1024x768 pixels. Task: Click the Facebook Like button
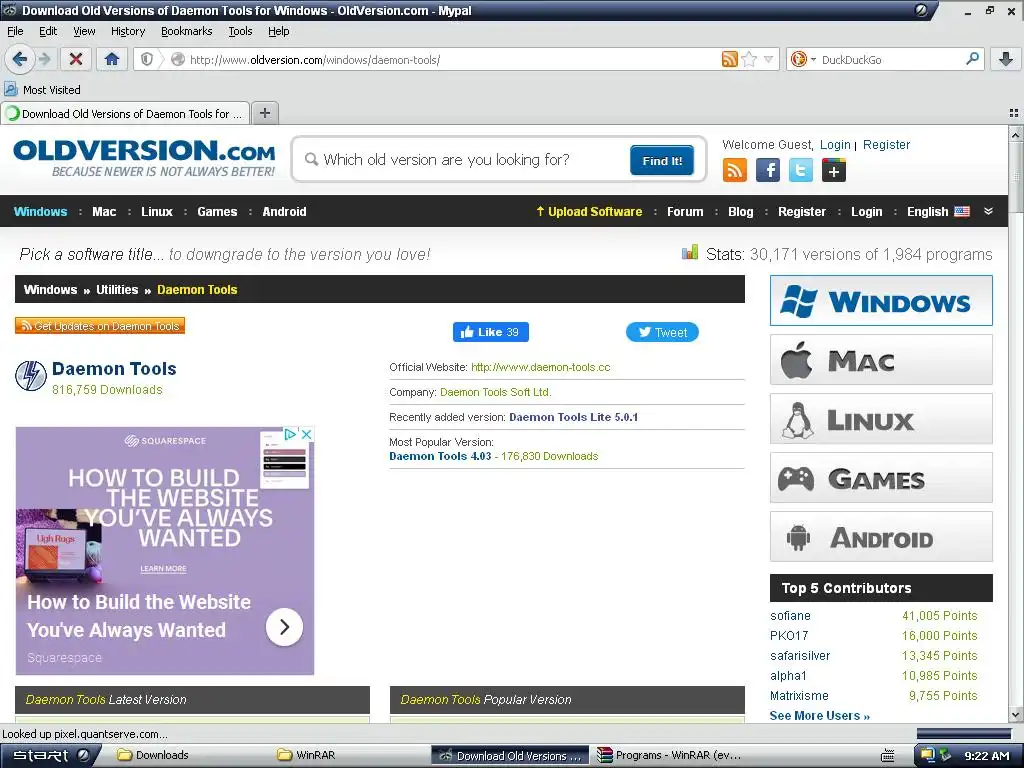(490, 332)
